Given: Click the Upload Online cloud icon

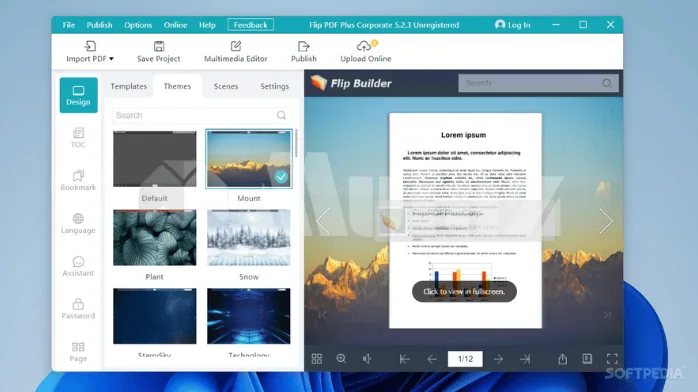Looking at the screenshot, I should pyautogui.click(x=364, y=46).
